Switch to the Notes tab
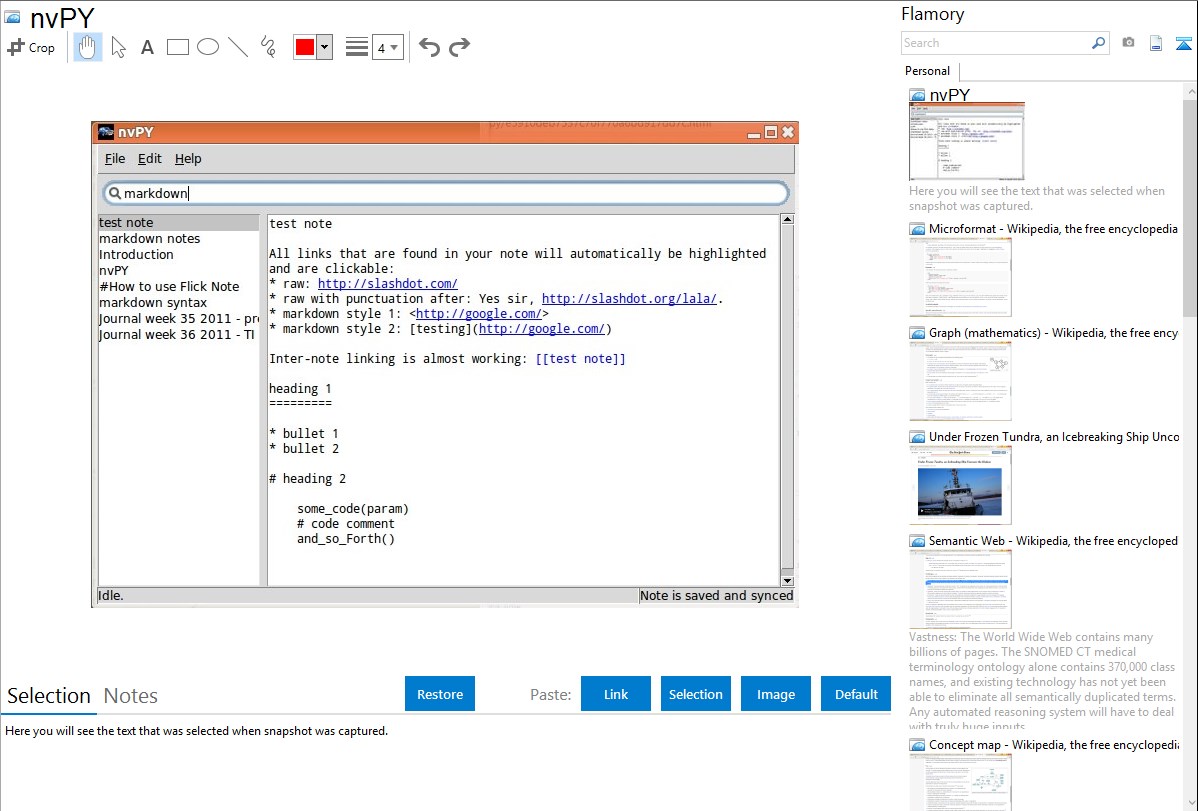Viewport: 1198px width, 811px height. pos(131,696)
